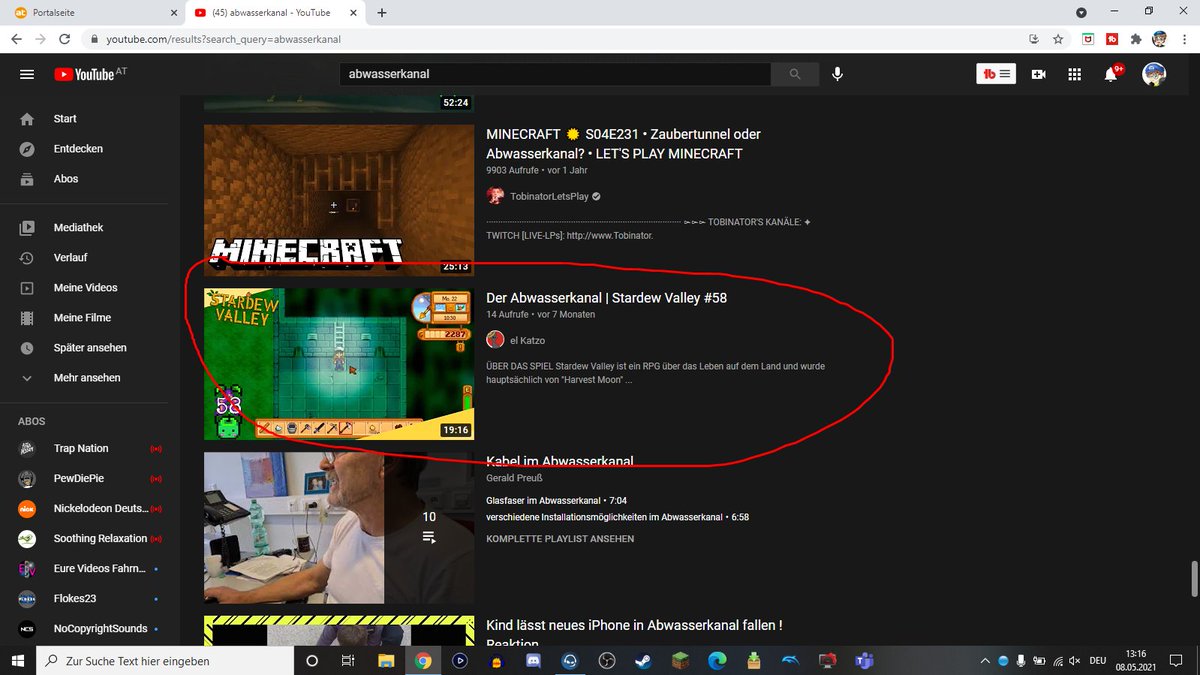Reload the page
This screenshot has width=1200, height=675.
(65, 39)
